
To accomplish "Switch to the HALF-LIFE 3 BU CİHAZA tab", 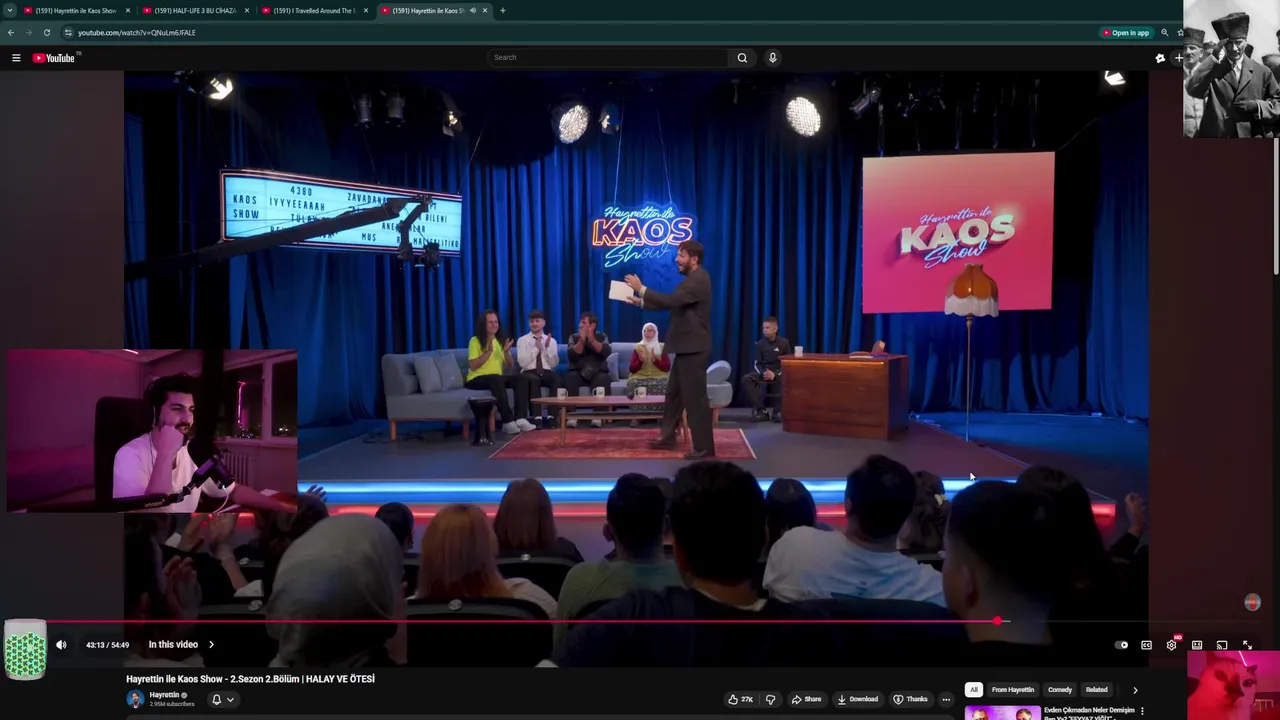I will point(195,10).
